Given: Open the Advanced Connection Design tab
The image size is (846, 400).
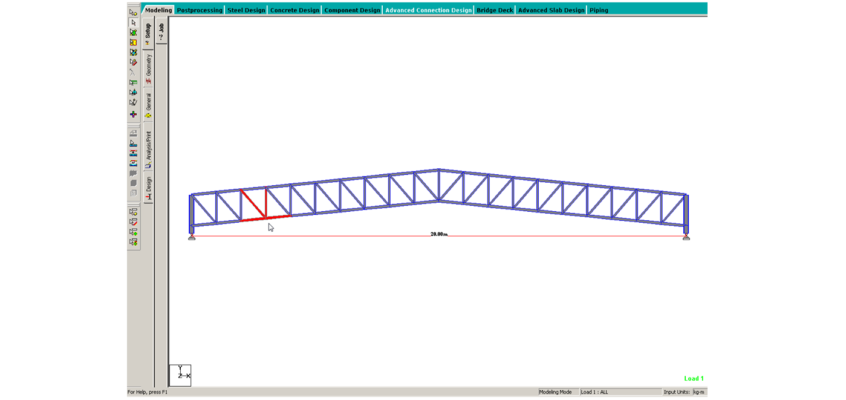Looking at the screenshot, I should (428, 10).
